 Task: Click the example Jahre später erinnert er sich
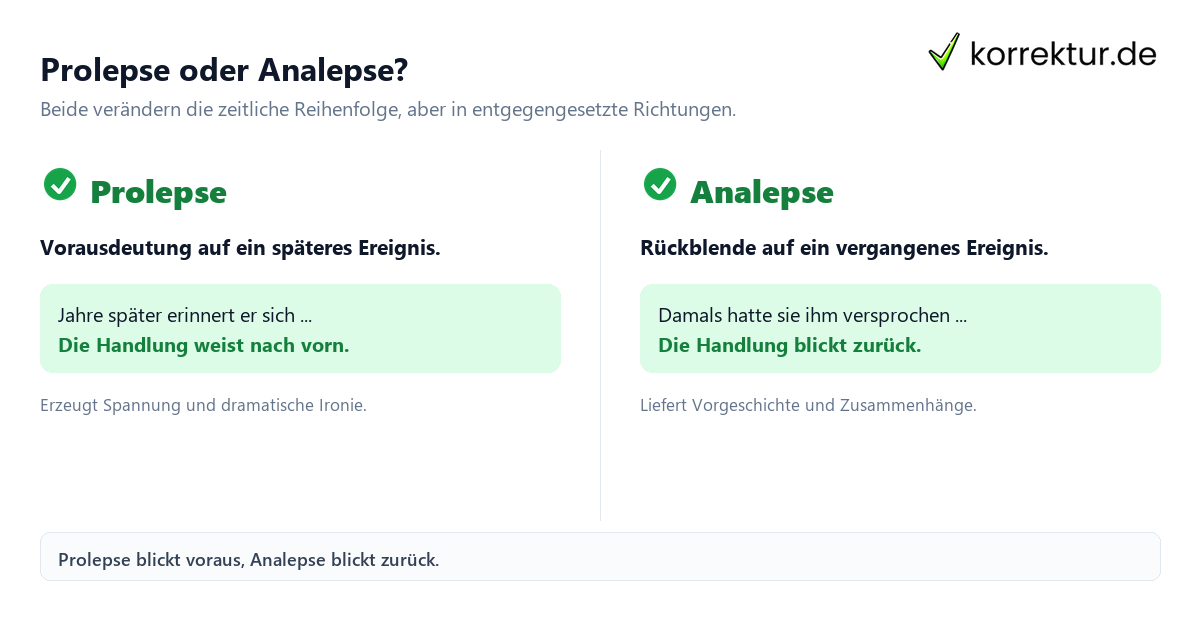tap(185, 315)
